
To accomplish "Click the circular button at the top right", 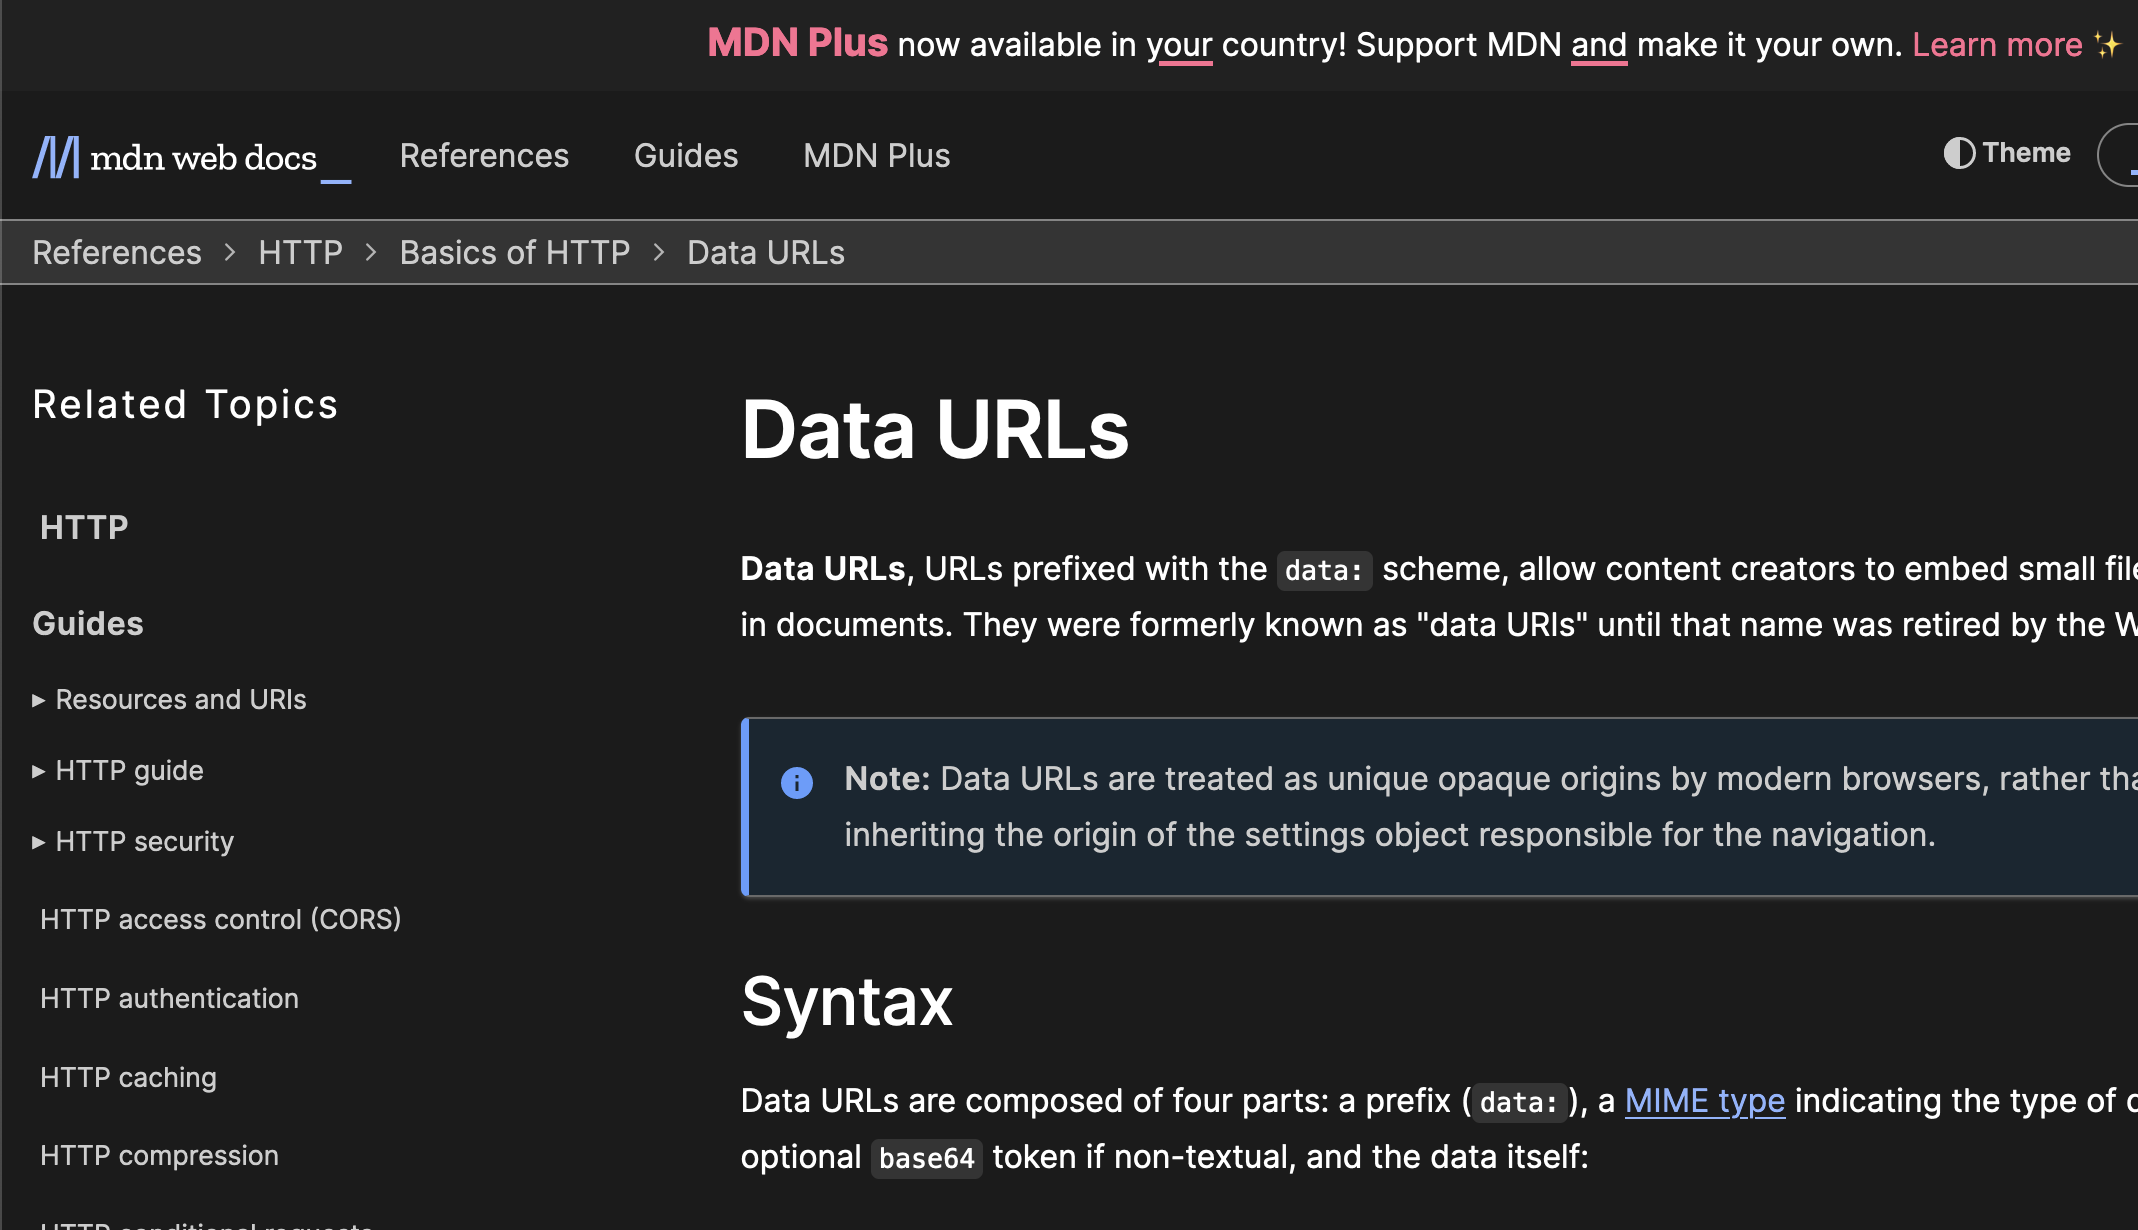I will (2125, 155).
